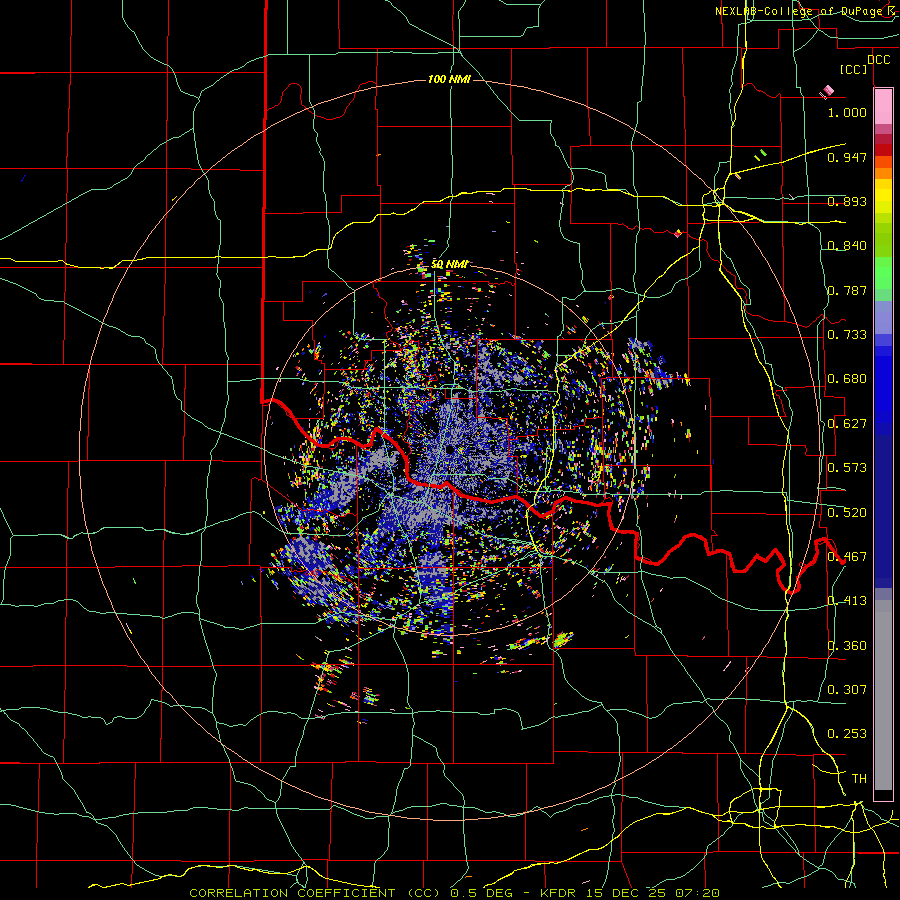This screenshot has width=900, height=900.
Task: Click the 100 NMI range ring label
Action: [449, 79]
